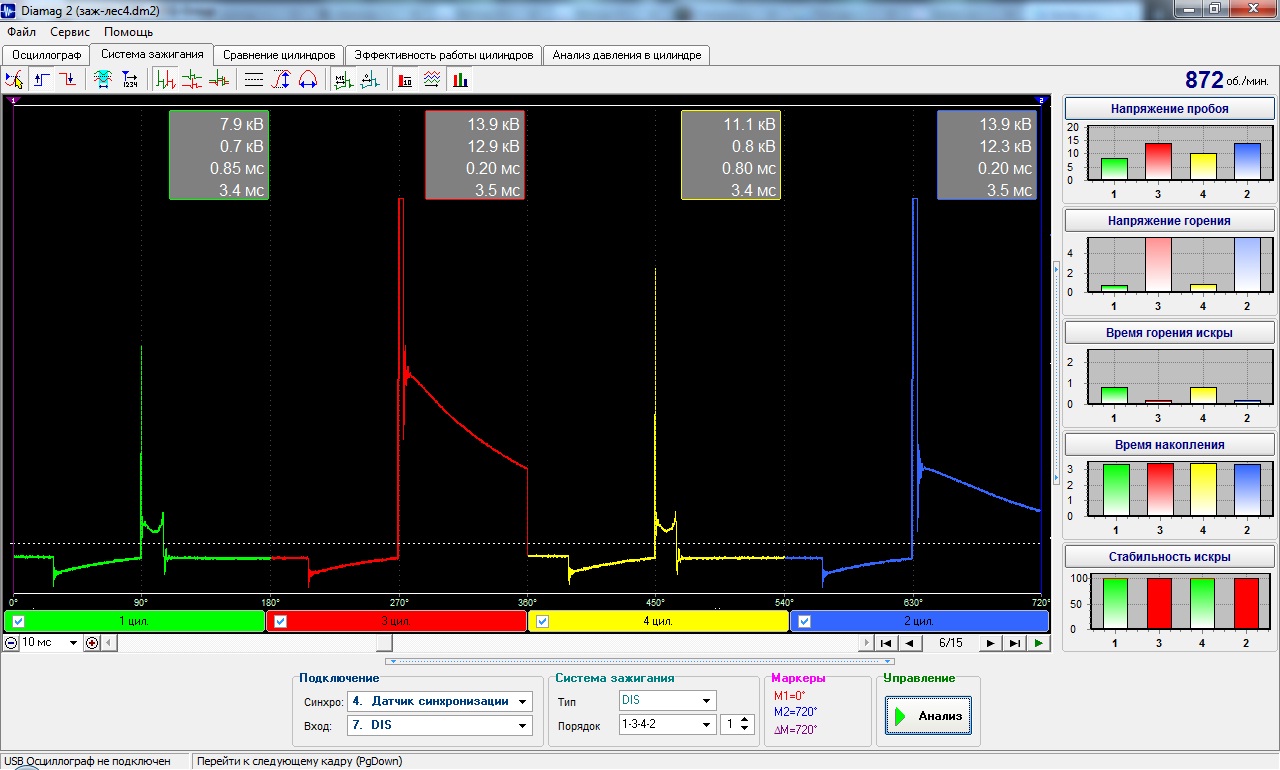Viewport: 1280px width, 770px height.
Task: Select the cursor measurement tool icon
Action: click(14, 80)
